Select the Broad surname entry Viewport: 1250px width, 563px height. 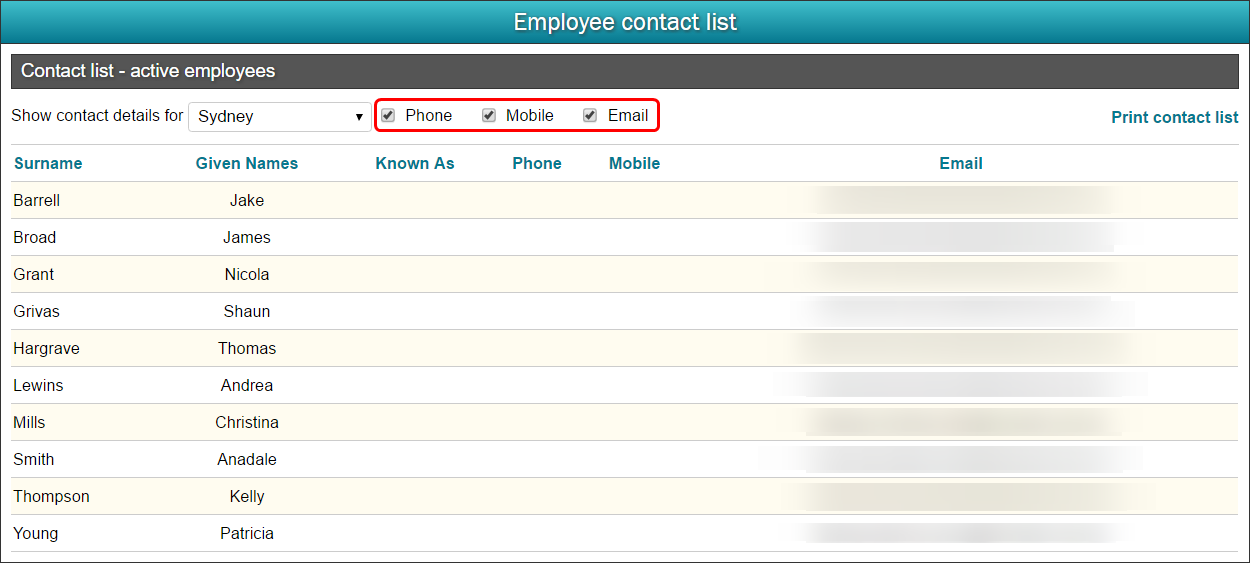click(35, 237)
